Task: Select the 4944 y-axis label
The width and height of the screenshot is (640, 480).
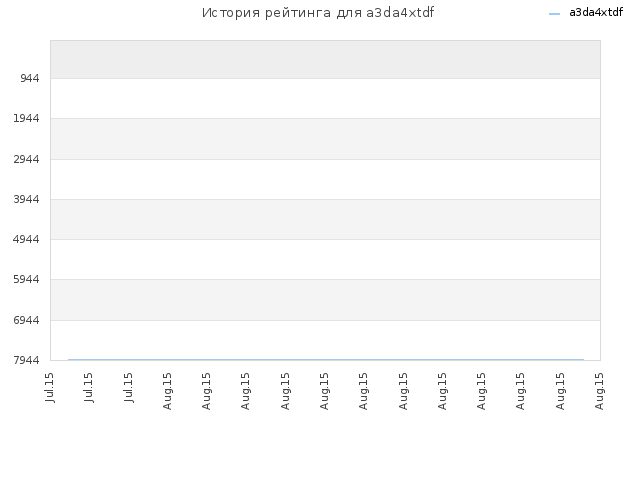Action: [x=26, y=239]
